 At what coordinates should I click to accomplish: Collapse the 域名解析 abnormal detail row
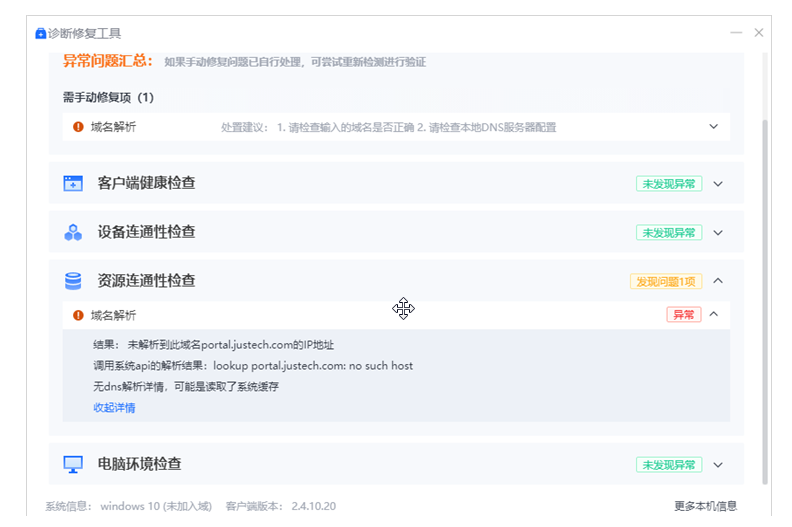click(x=714, y=315)
